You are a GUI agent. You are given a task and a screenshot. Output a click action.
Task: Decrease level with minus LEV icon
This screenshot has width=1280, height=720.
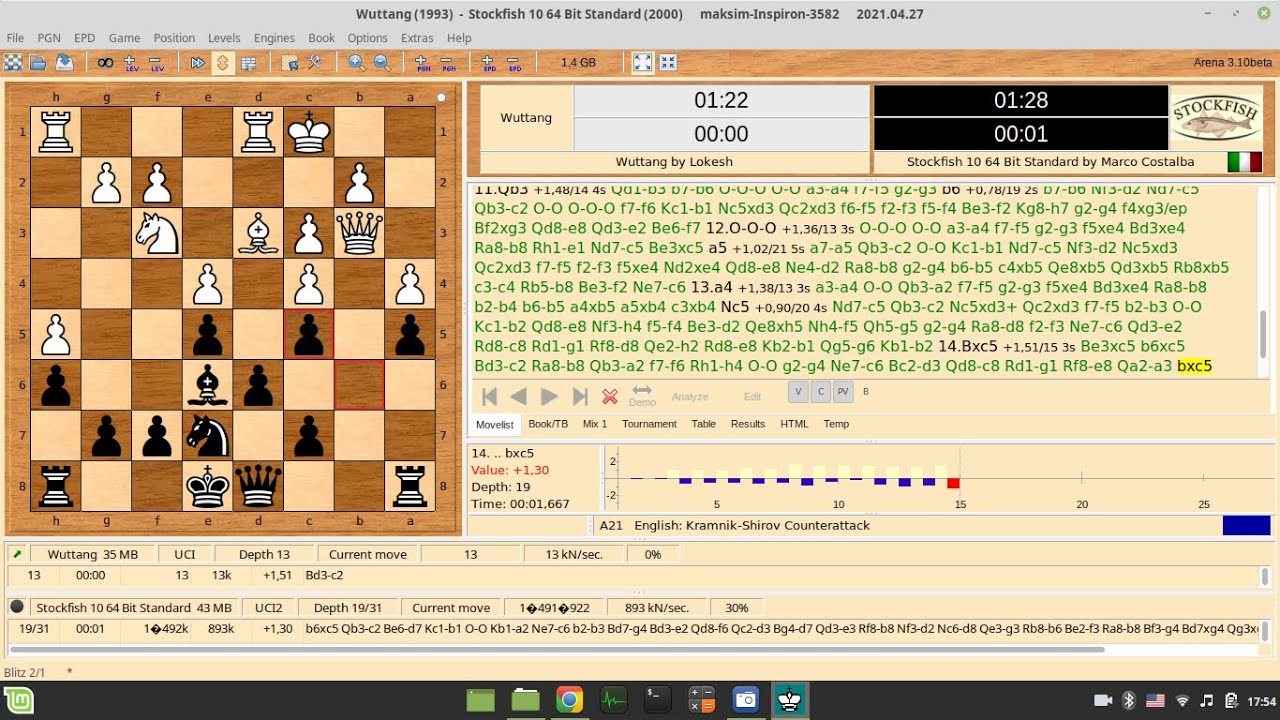[x=157, y=62]
